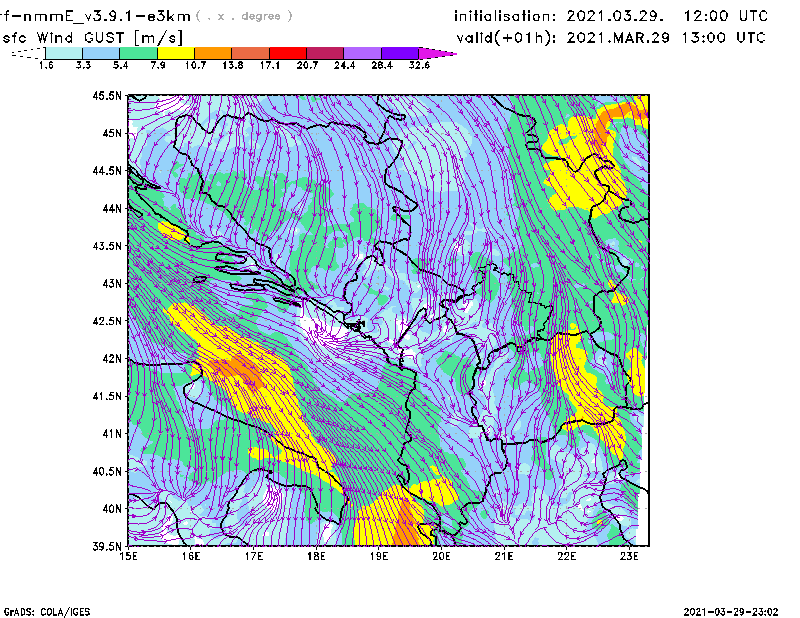Click the '5.4' legend value

(120, 65)
